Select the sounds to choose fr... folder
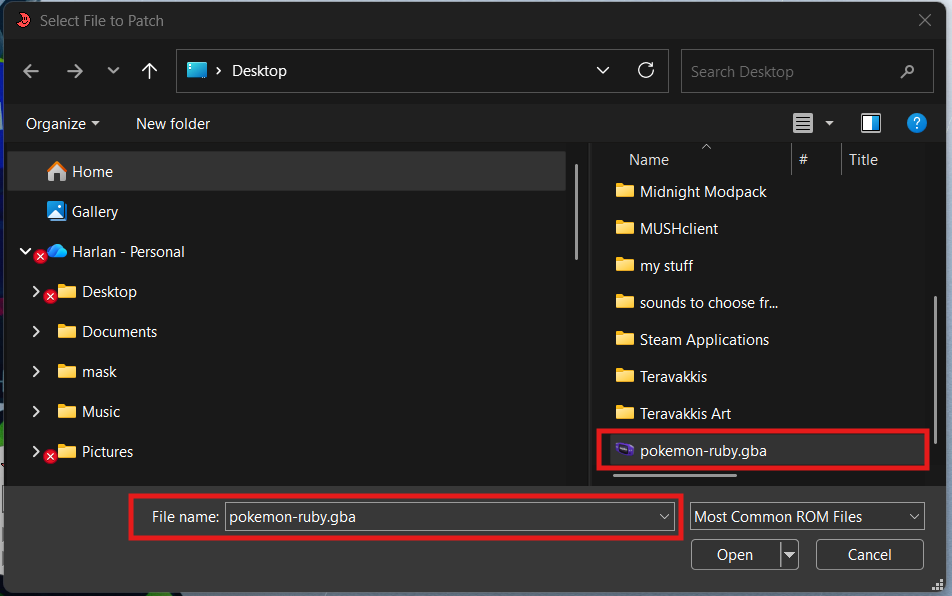The width and height of the screenshot is (952, 596). pyautogui.click(x=709, y=303)
